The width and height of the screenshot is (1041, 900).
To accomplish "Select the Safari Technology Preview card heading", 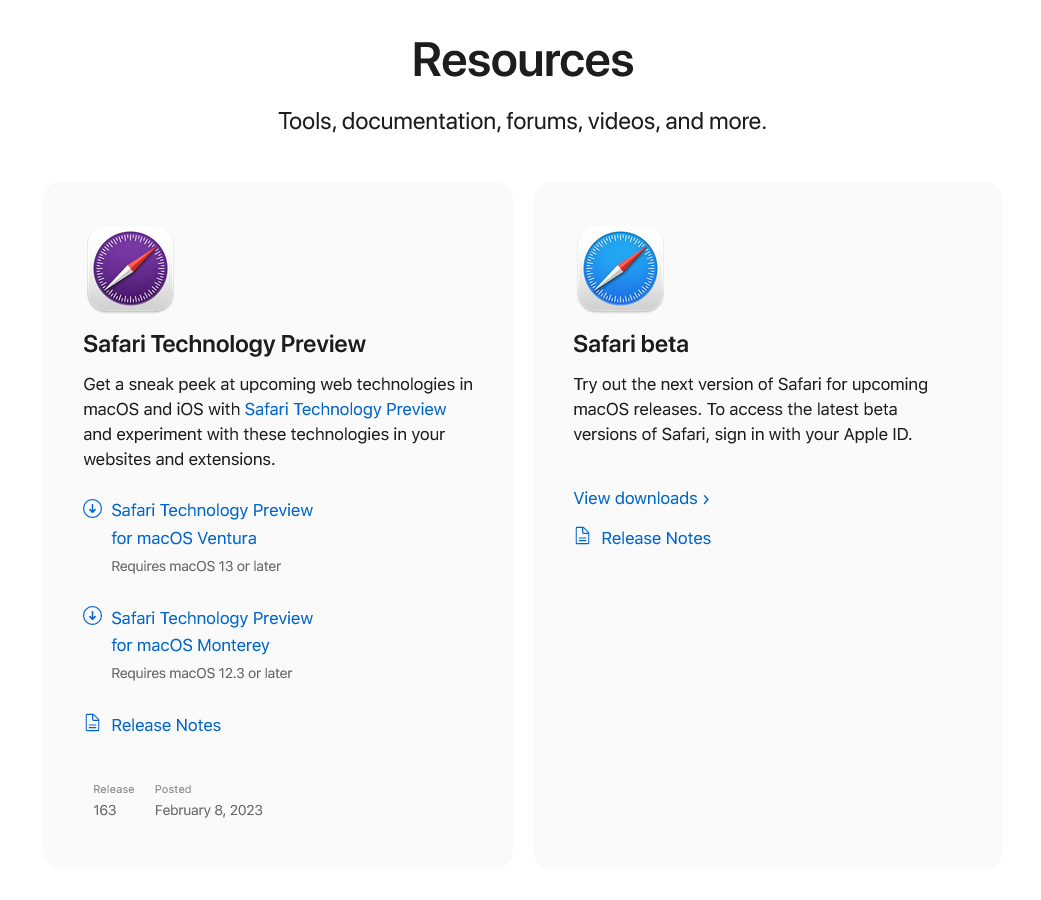I will 224,344.
